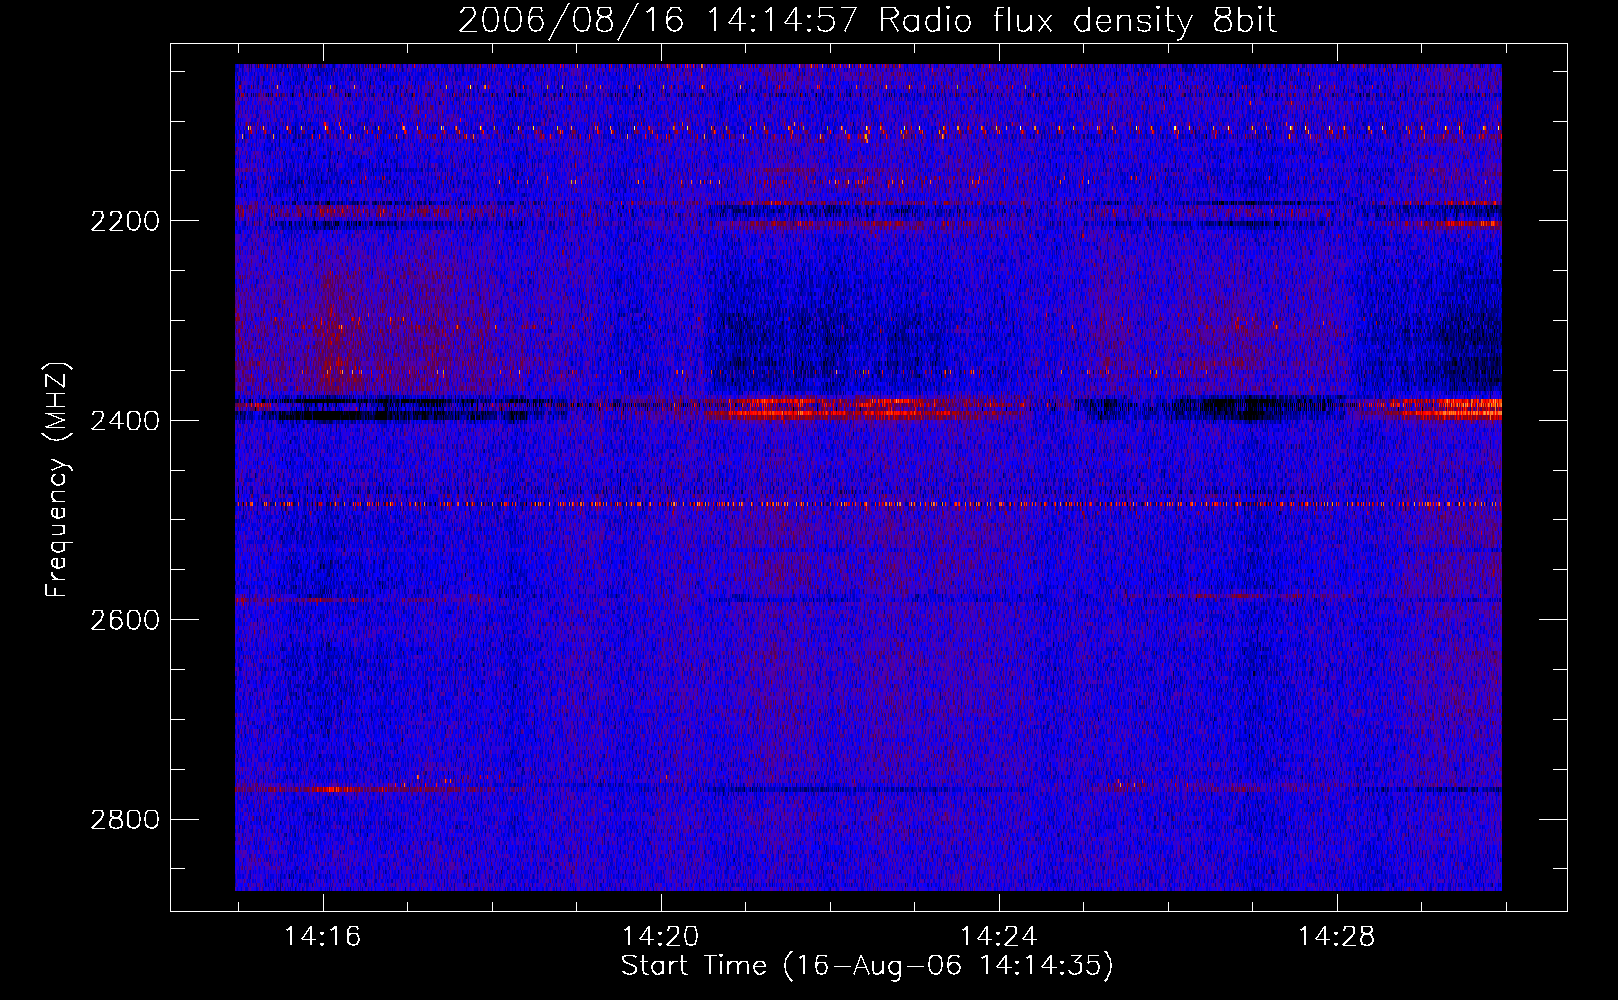The height and width of the screenshot is (1000, 1618).
Task: Click the "Start Time (16-Aug-06 14:14:35)" label
Action: (867, 966)
